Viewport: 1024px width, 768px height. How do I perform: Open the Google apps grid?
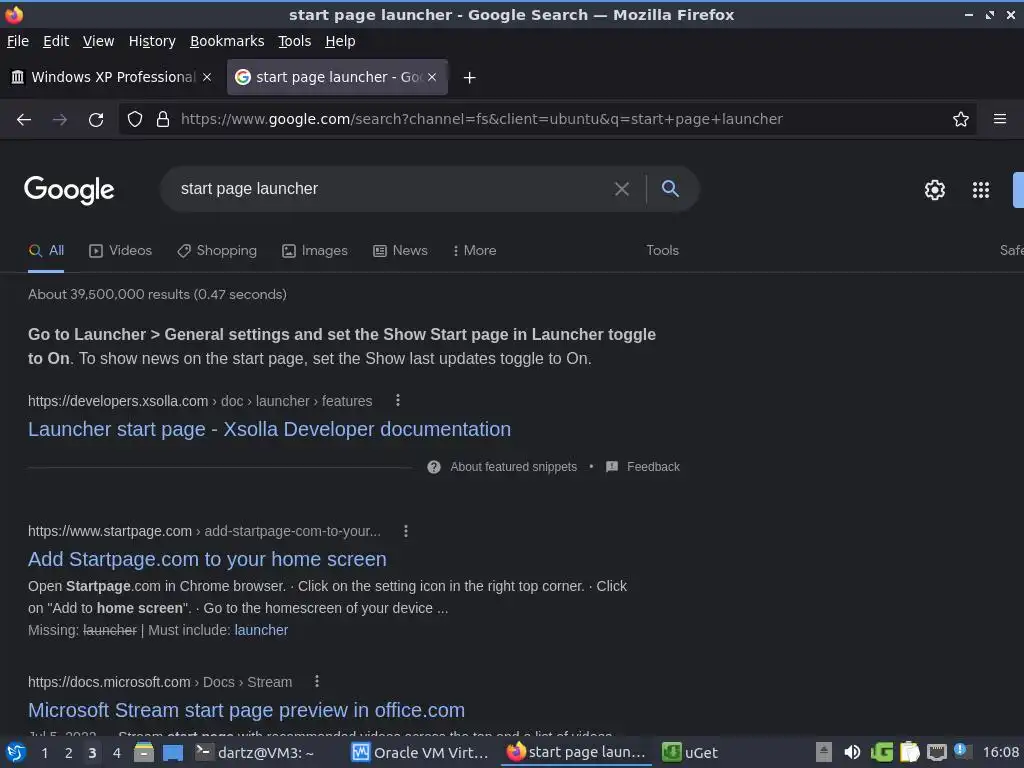980,189
